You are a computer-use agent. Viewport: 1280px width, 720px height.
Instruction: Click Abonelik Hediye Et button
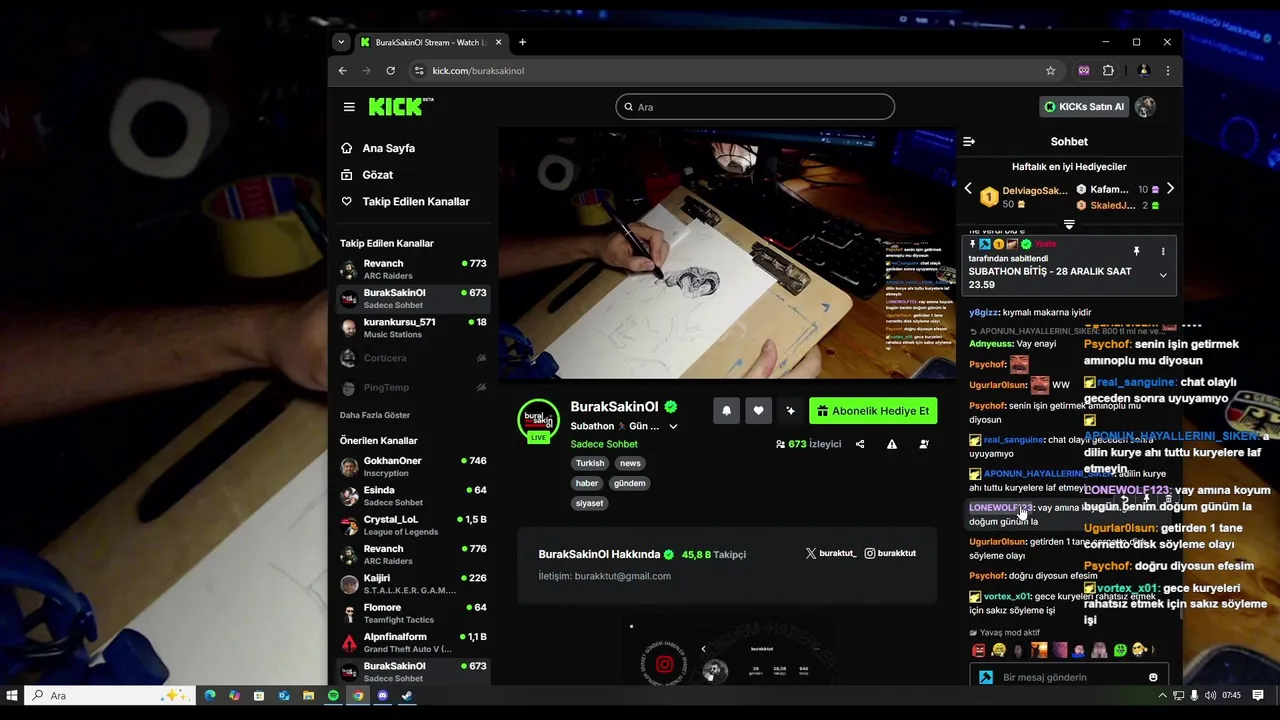tap(873, 411)
